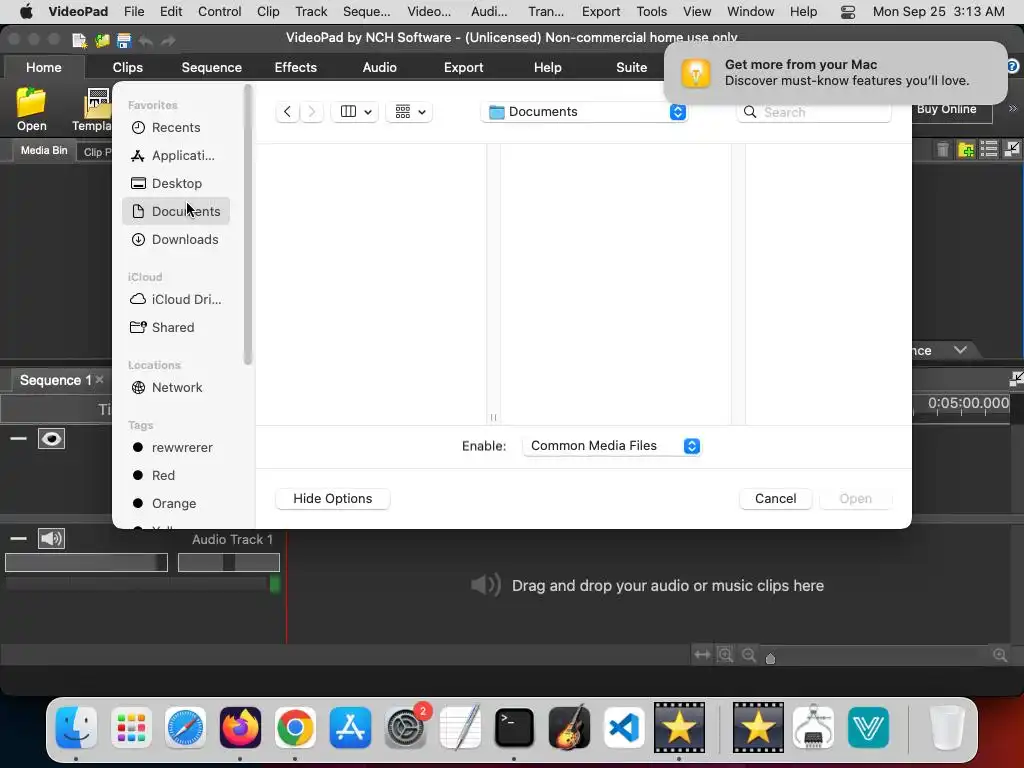Switch Media Bin to list view icon
Image resolution: width=1024 pixels, height=768 pixels.
pos(989,150)
